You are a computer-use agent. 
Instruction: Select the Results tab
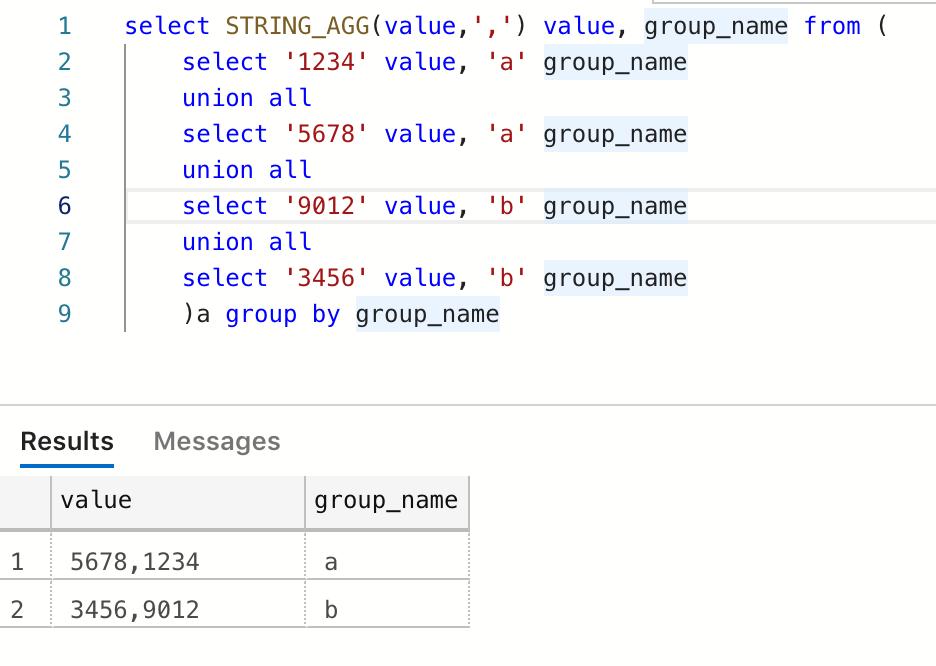tap(67, 442)
